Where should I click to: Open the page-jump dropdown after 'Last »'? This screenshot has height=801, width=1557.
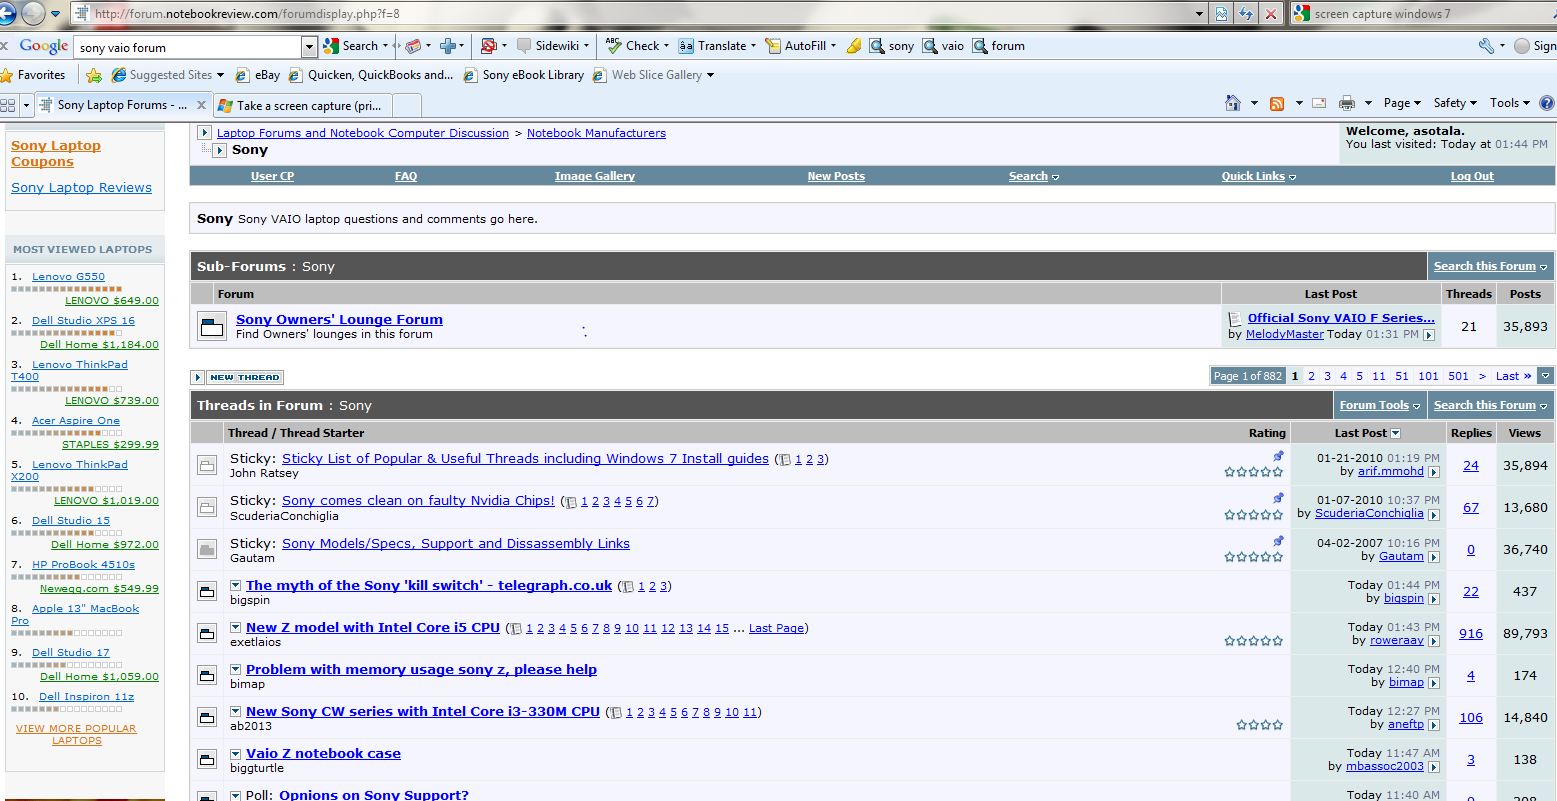pyautogui.click(x=1545, y=376)
